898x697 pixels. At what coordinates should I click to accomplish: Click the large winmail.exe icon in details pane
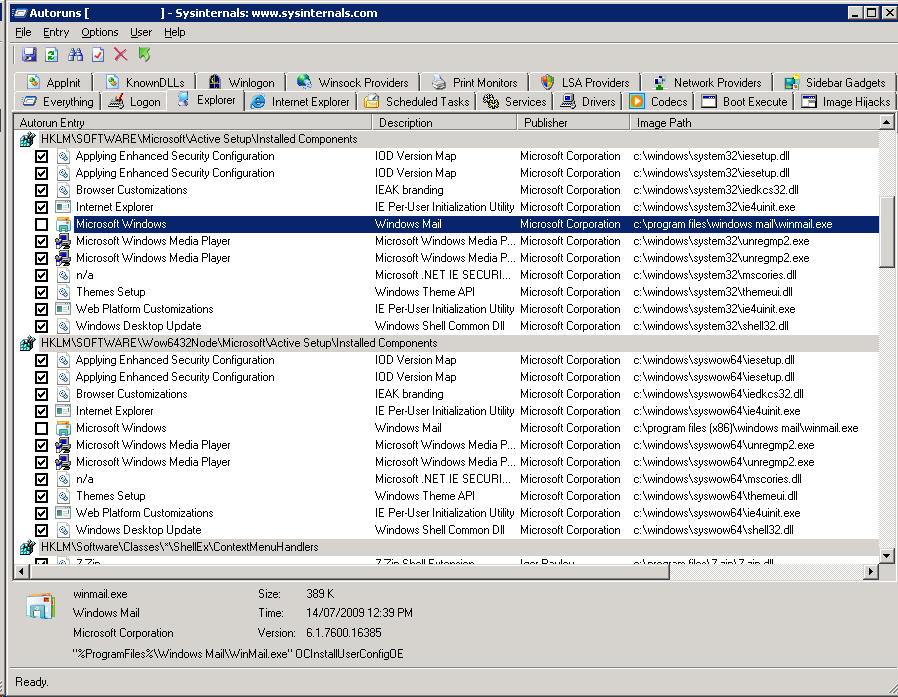click(40, 606)
